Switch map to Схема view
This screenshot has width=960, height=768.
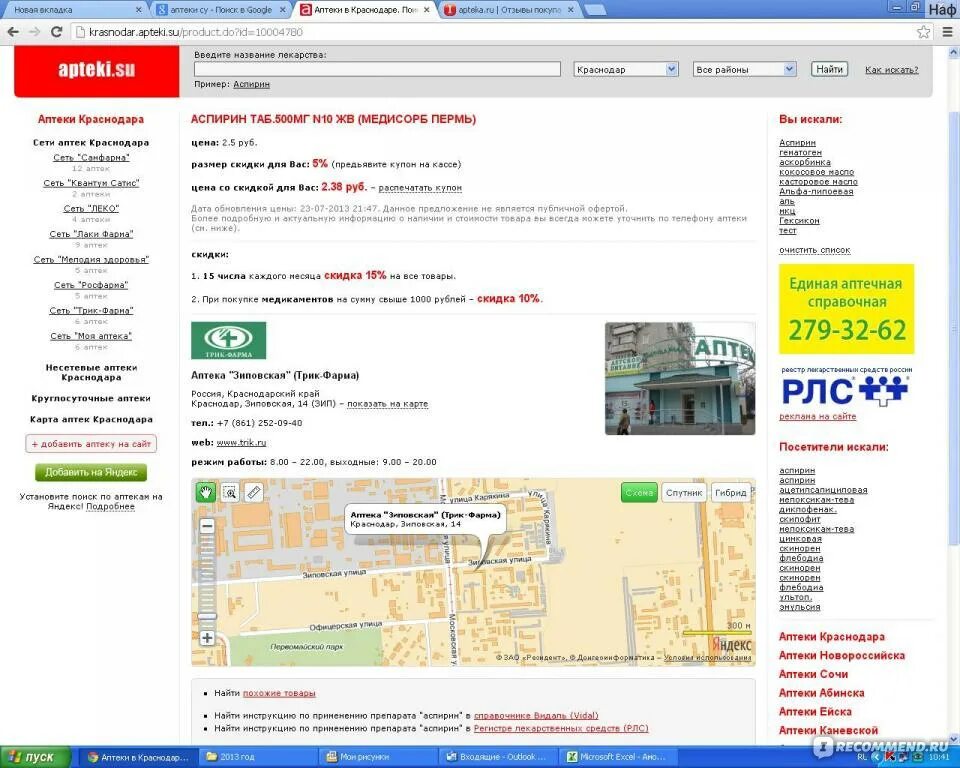coord(639,492)
